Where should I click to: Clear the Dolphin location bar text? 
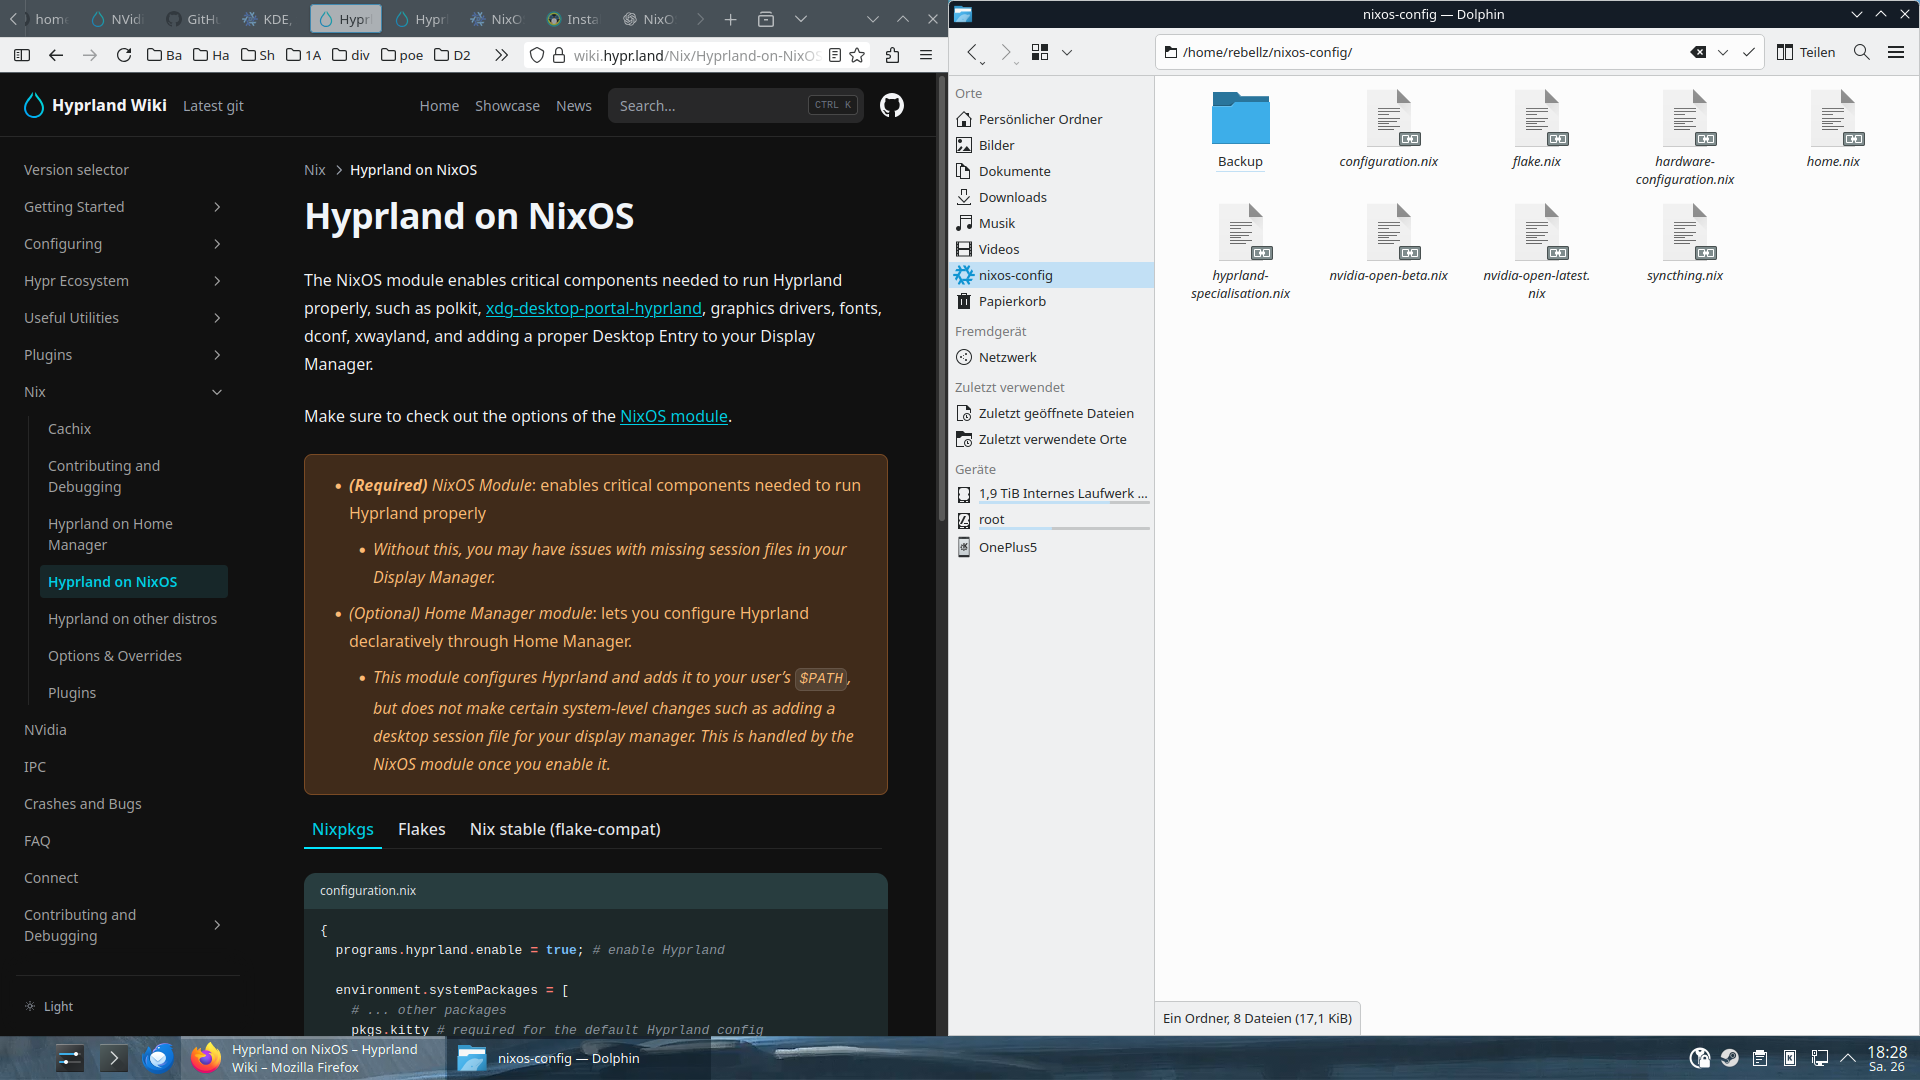1697,52
